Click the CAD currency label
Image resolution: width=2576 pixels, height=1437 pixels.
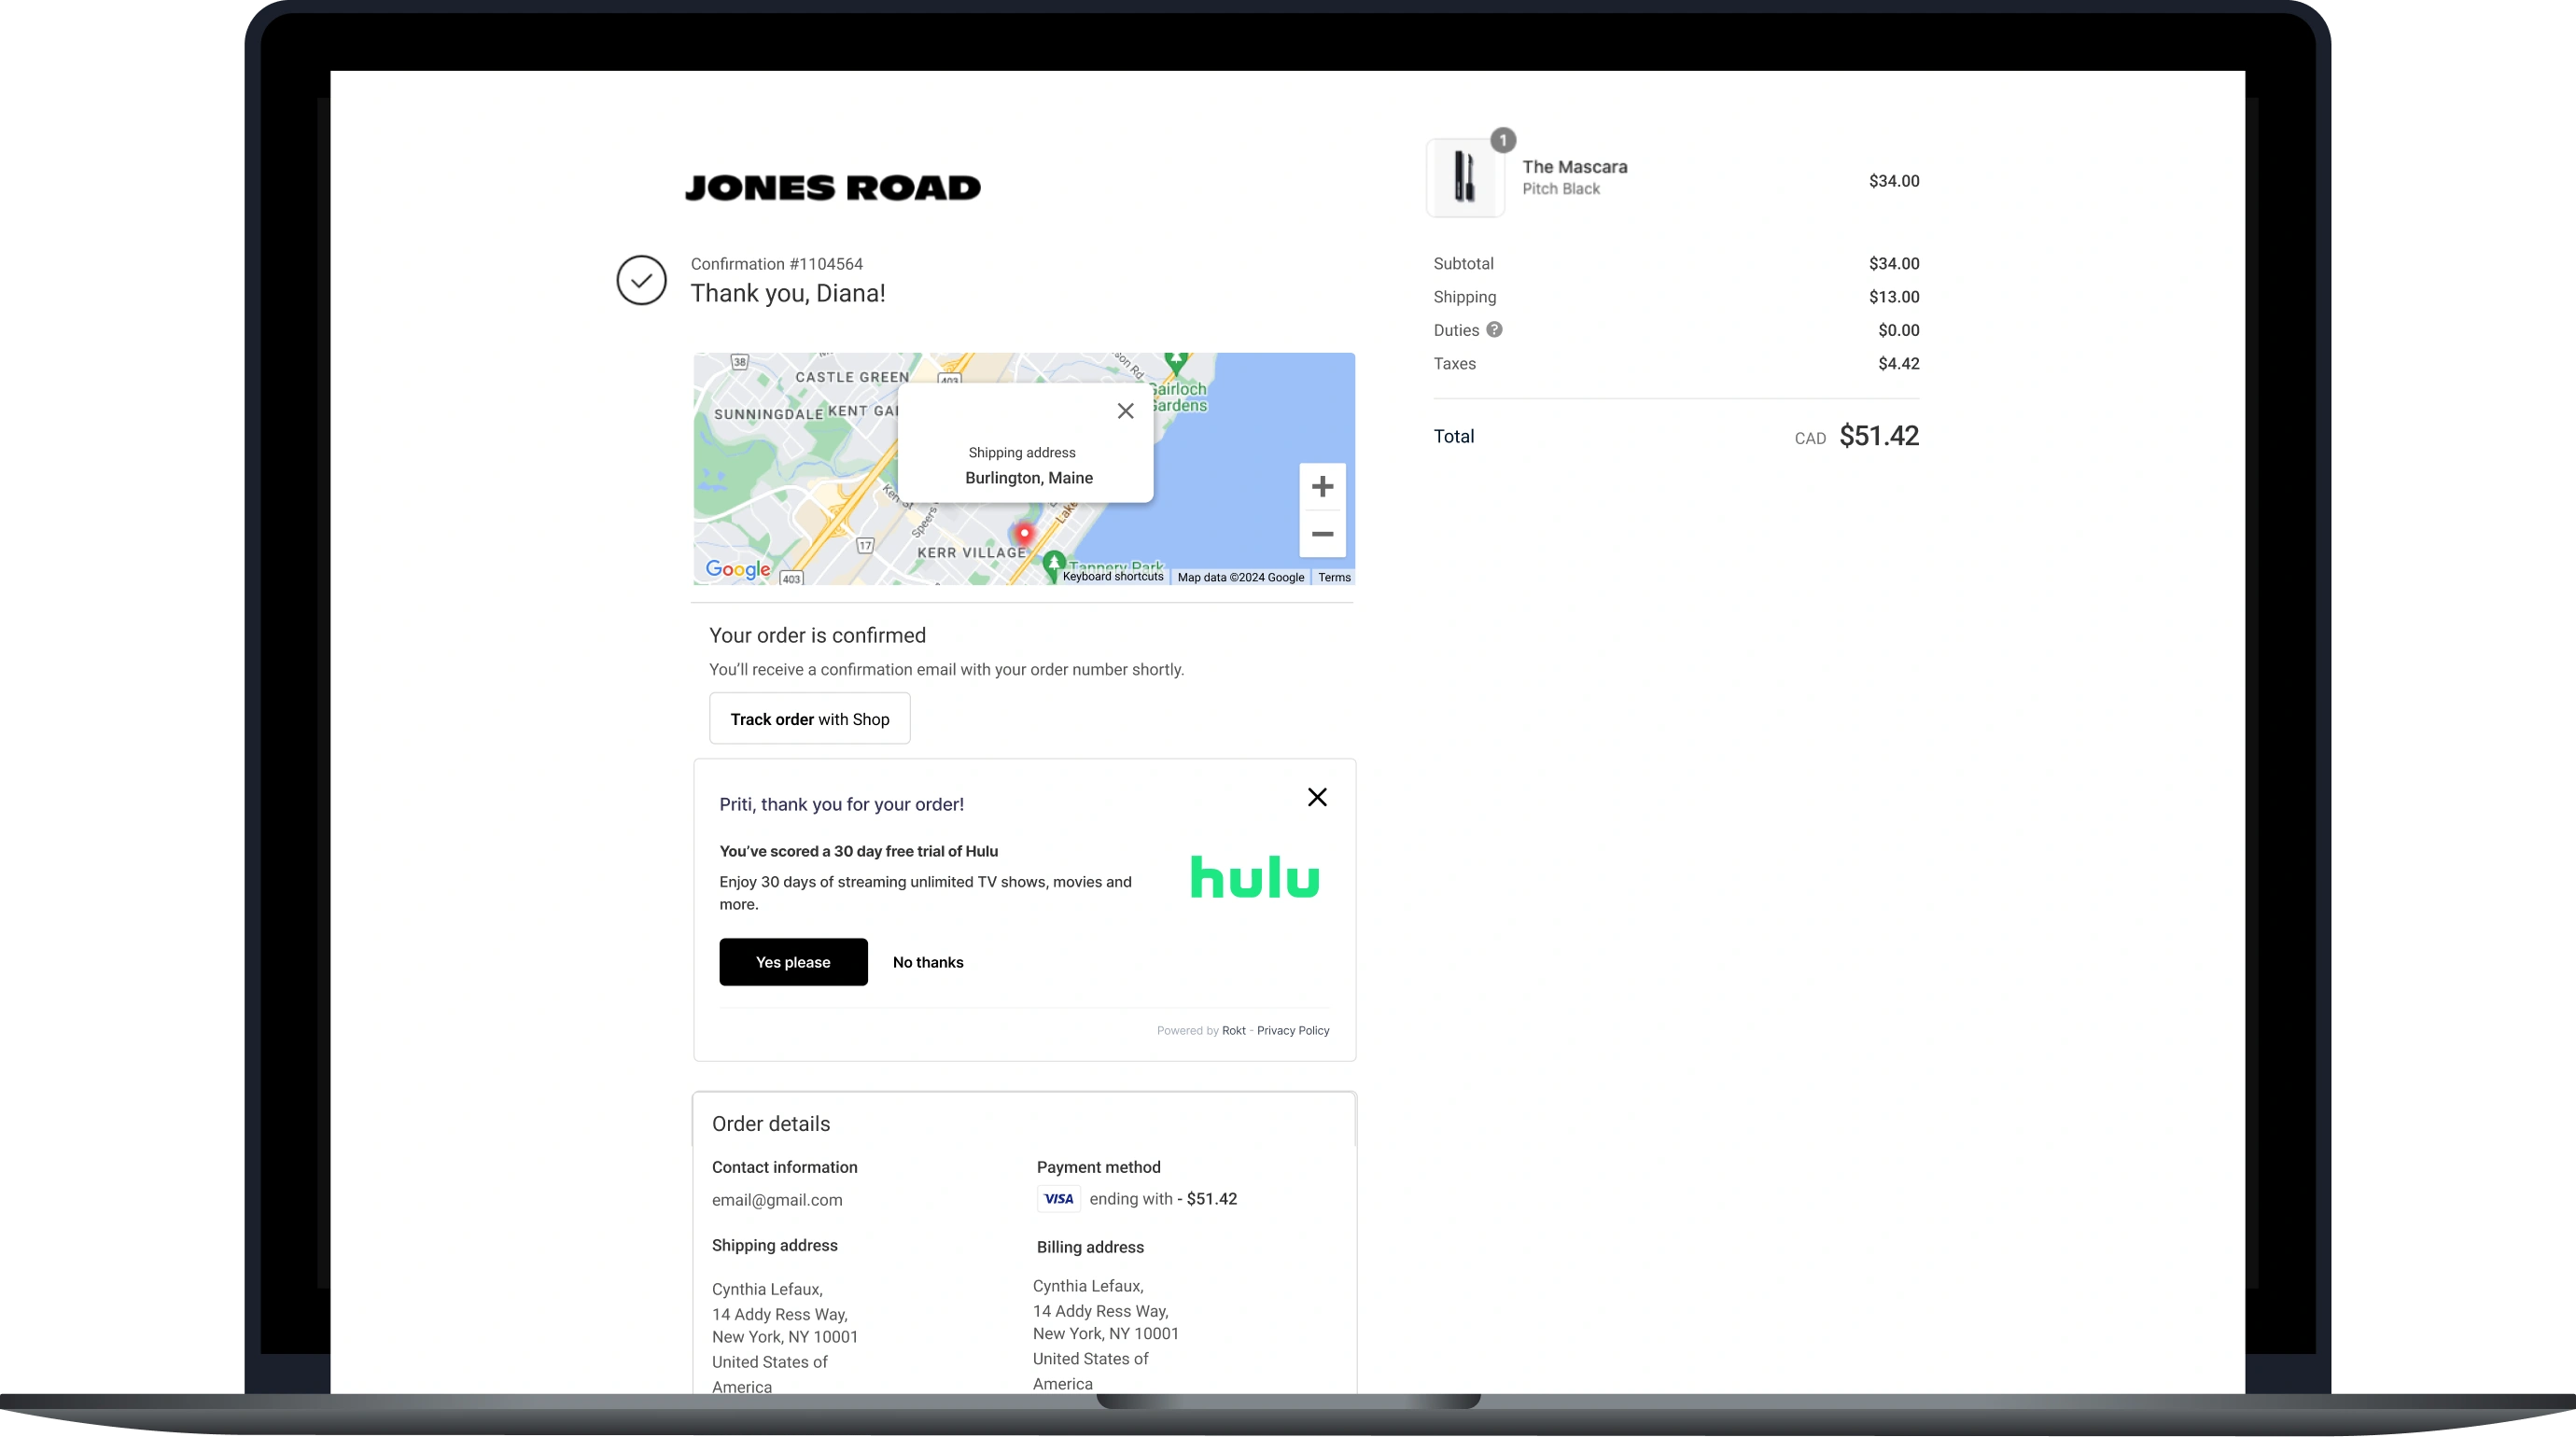(1809, 439)
